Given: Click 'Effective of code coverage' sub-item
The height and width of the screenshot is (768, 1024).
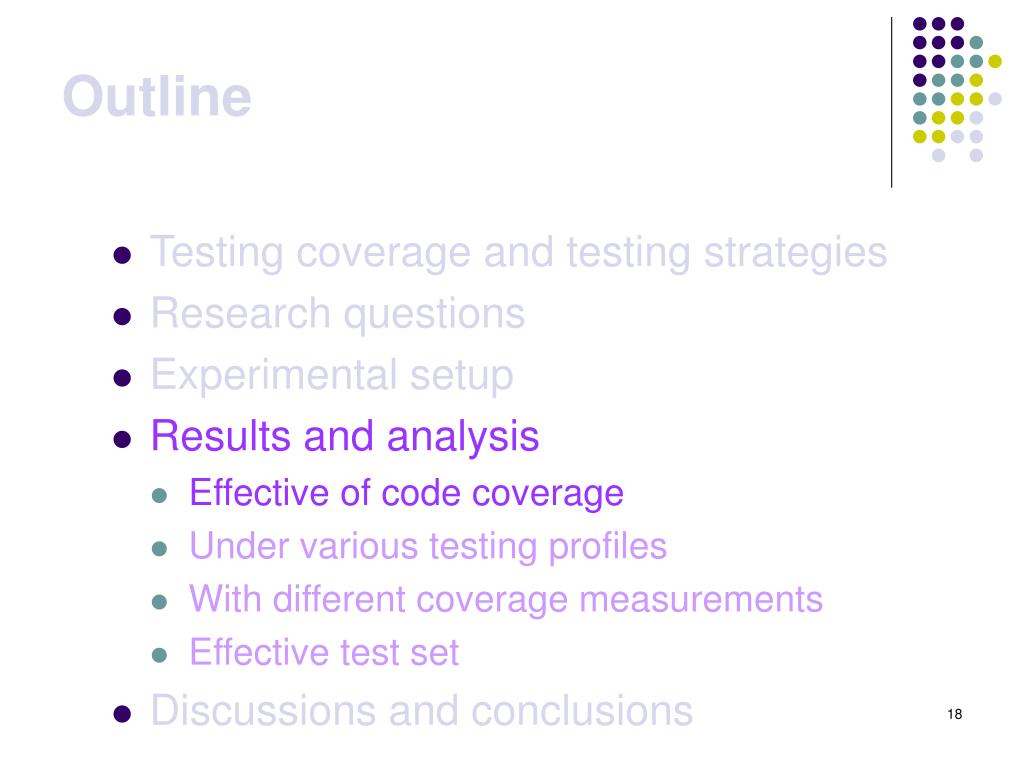Looking at the screenshot, I should [x=406, y=493].
